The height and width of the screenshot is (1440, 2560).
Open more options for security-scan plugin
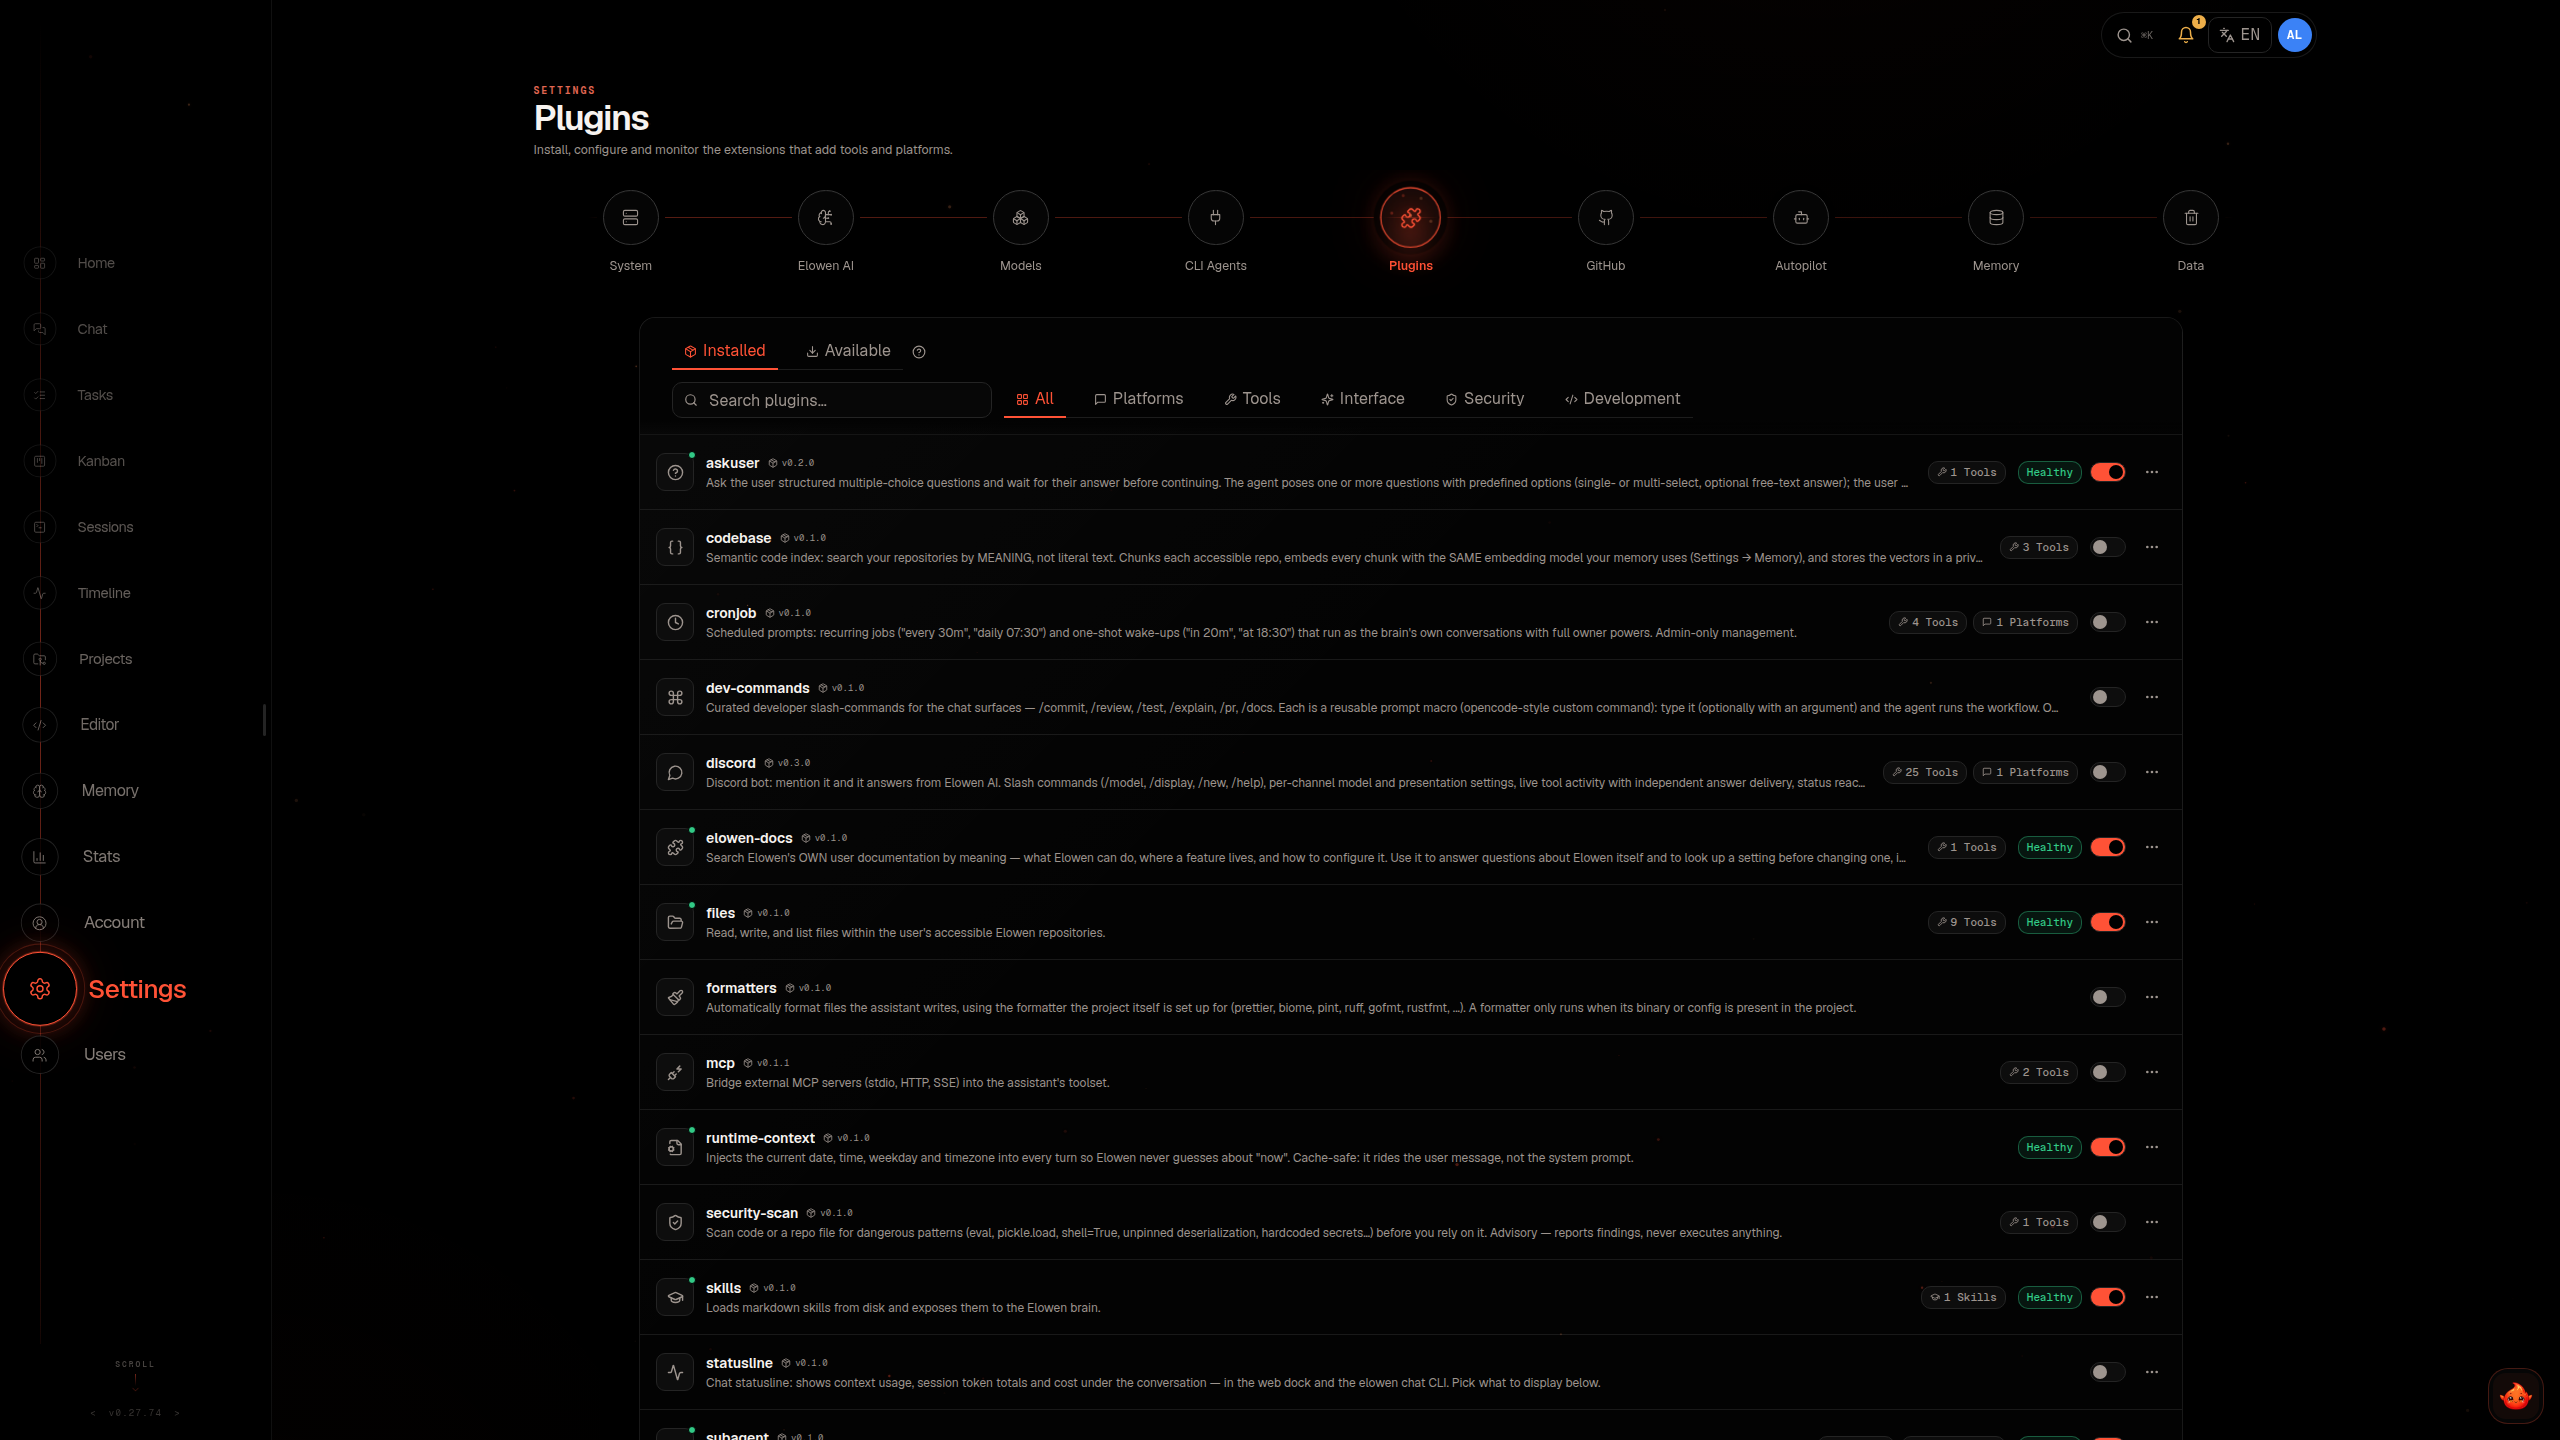click(2152, 1222)
